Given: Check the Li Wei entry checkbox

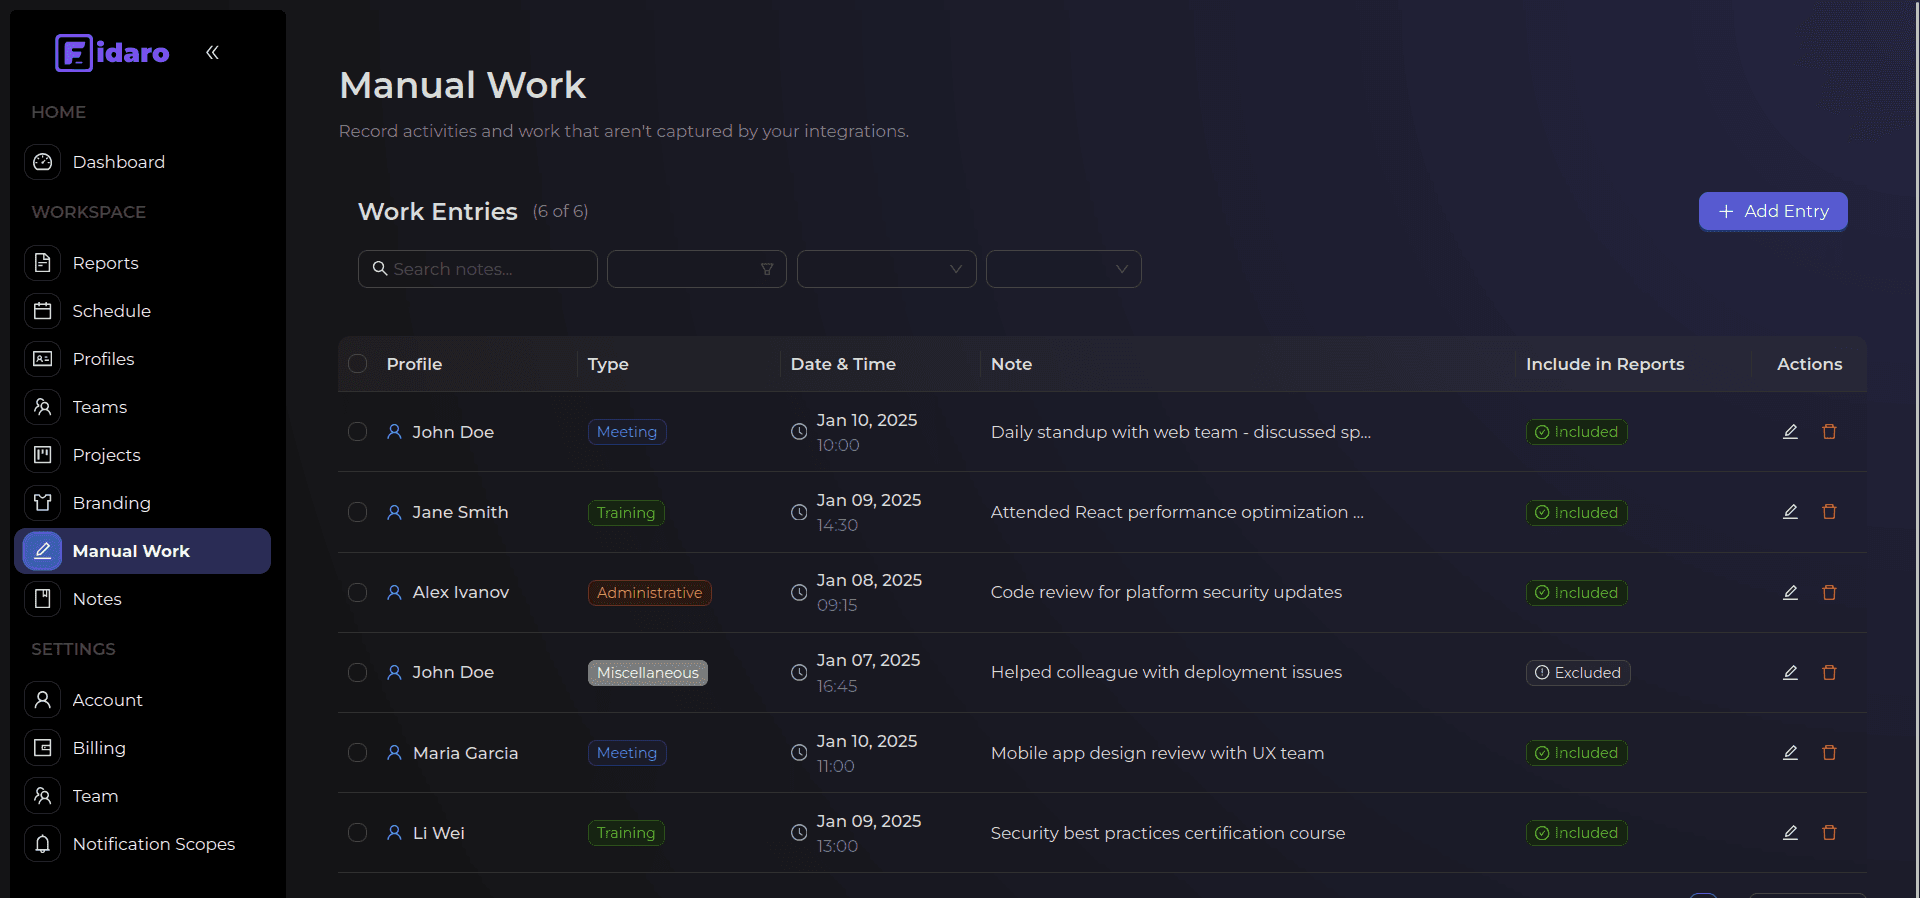Looking at the screenshot, I should tap(357, 833).
